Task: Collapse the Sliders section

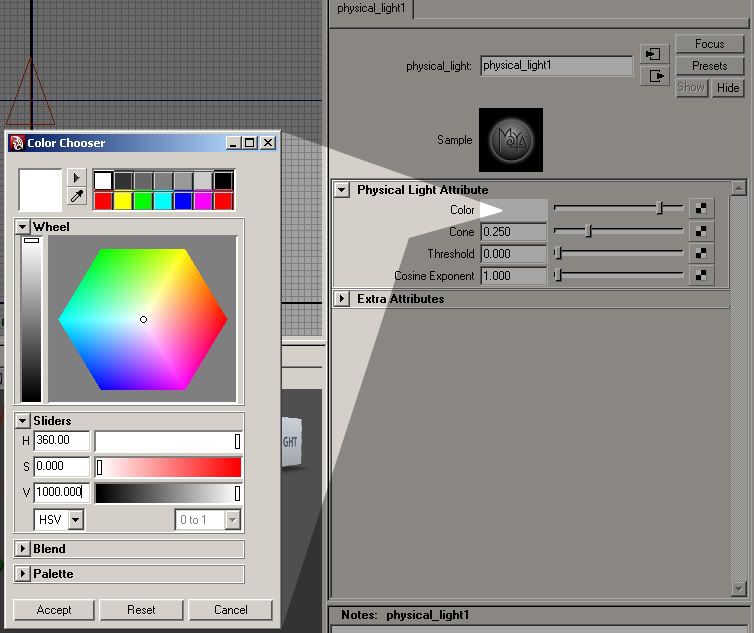Action: pos(23,421)
